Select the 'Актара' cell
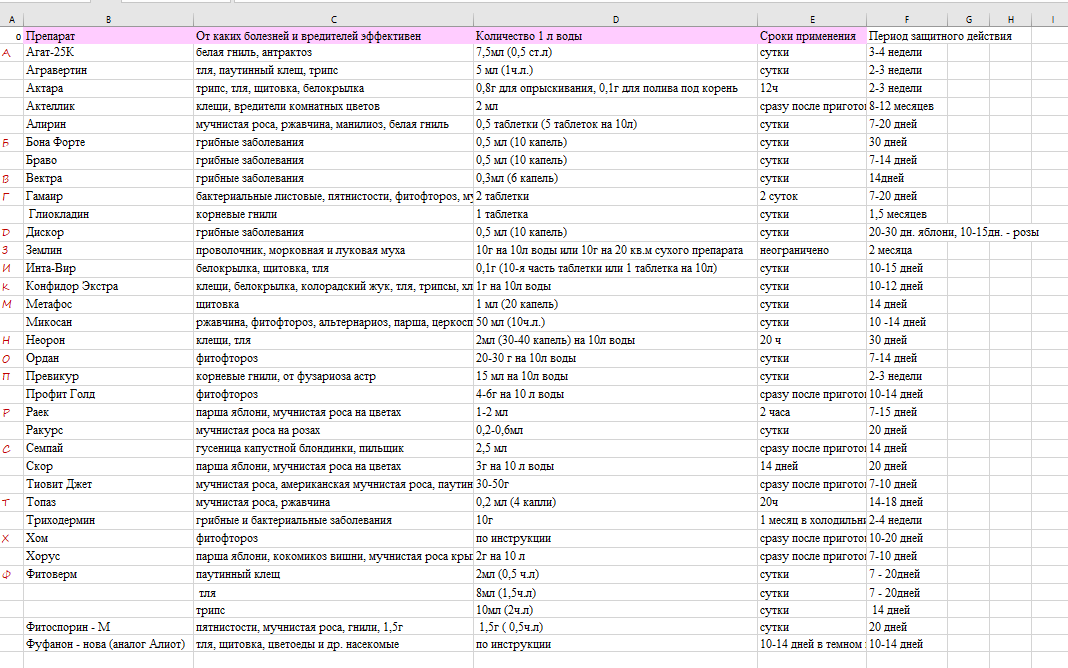1068x668 pixels. coord(108,89)
